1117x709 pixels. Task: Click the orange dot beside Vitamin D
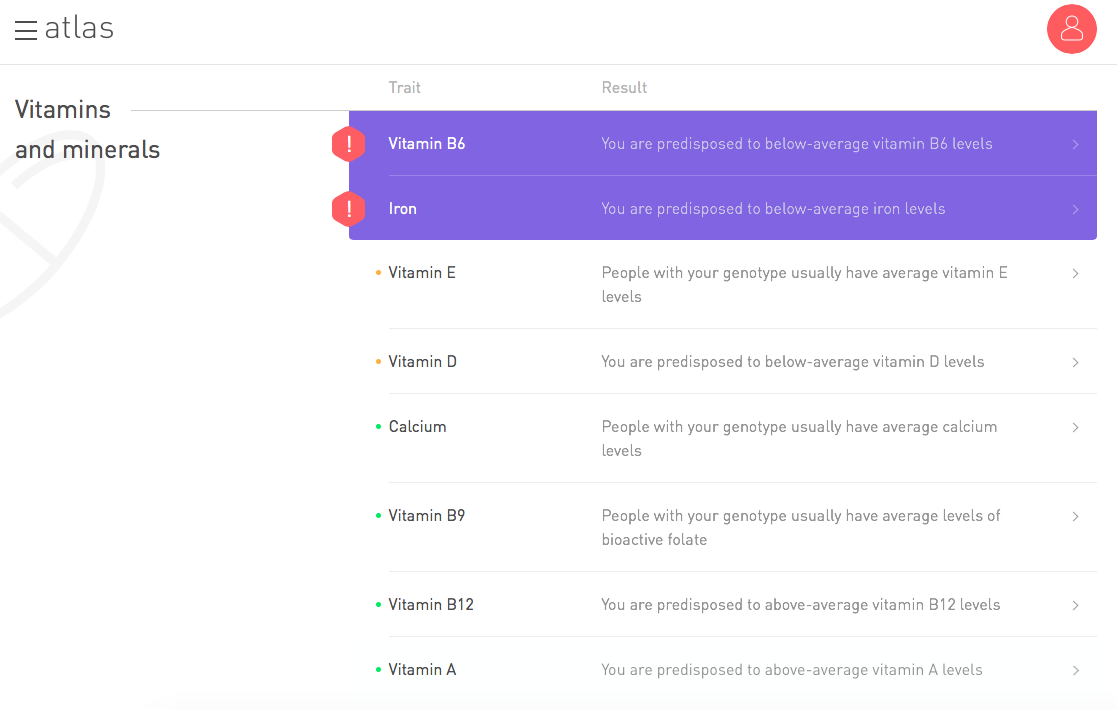[x=378, y=362]
